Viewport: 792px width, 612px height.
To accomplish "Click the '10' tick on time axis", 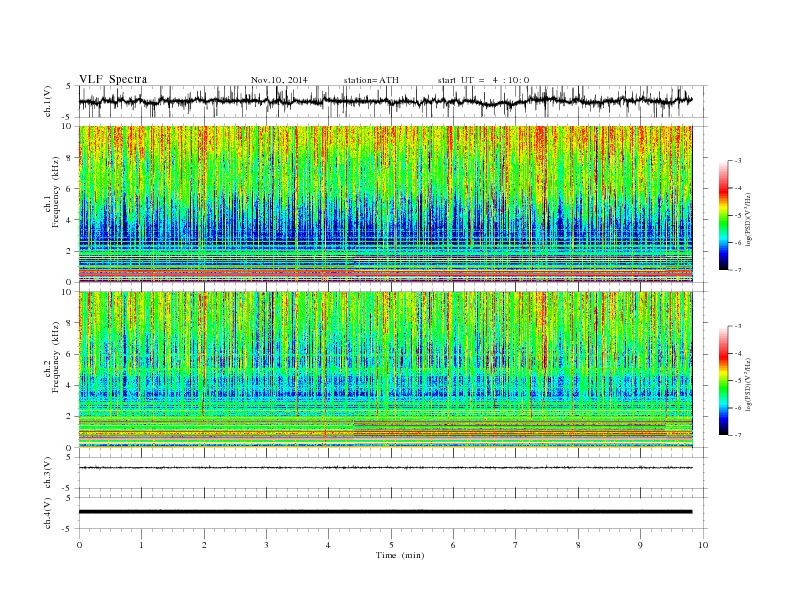I will 703,545.
